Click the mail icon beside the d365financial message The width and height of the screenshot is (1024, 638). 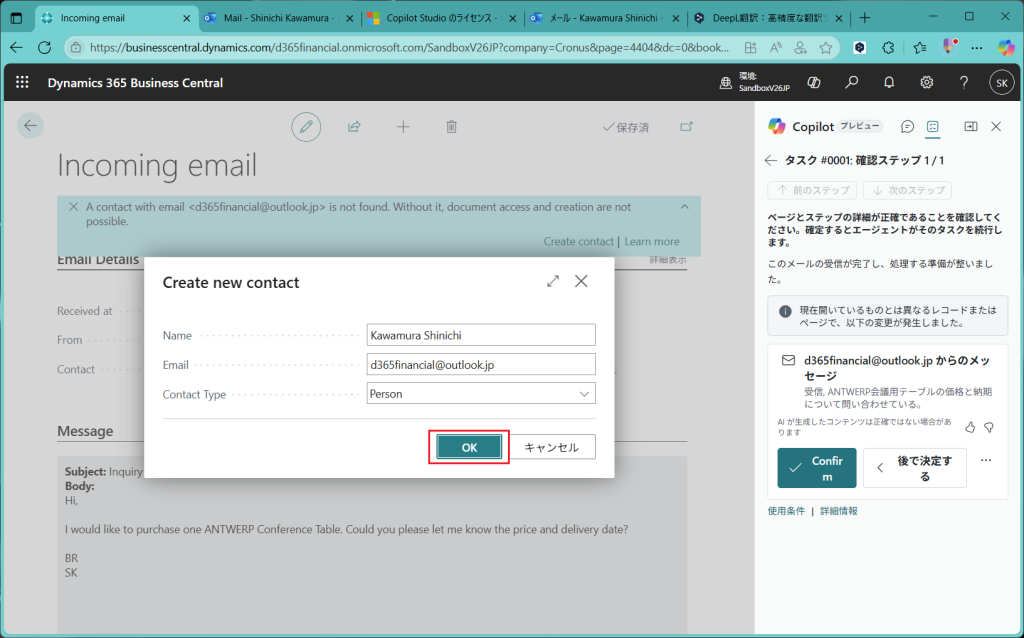point(788,360)
